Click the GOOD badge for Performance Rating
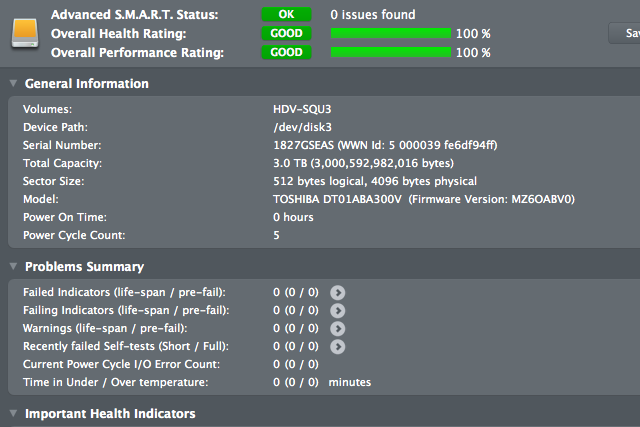 [x=286, y=52]
